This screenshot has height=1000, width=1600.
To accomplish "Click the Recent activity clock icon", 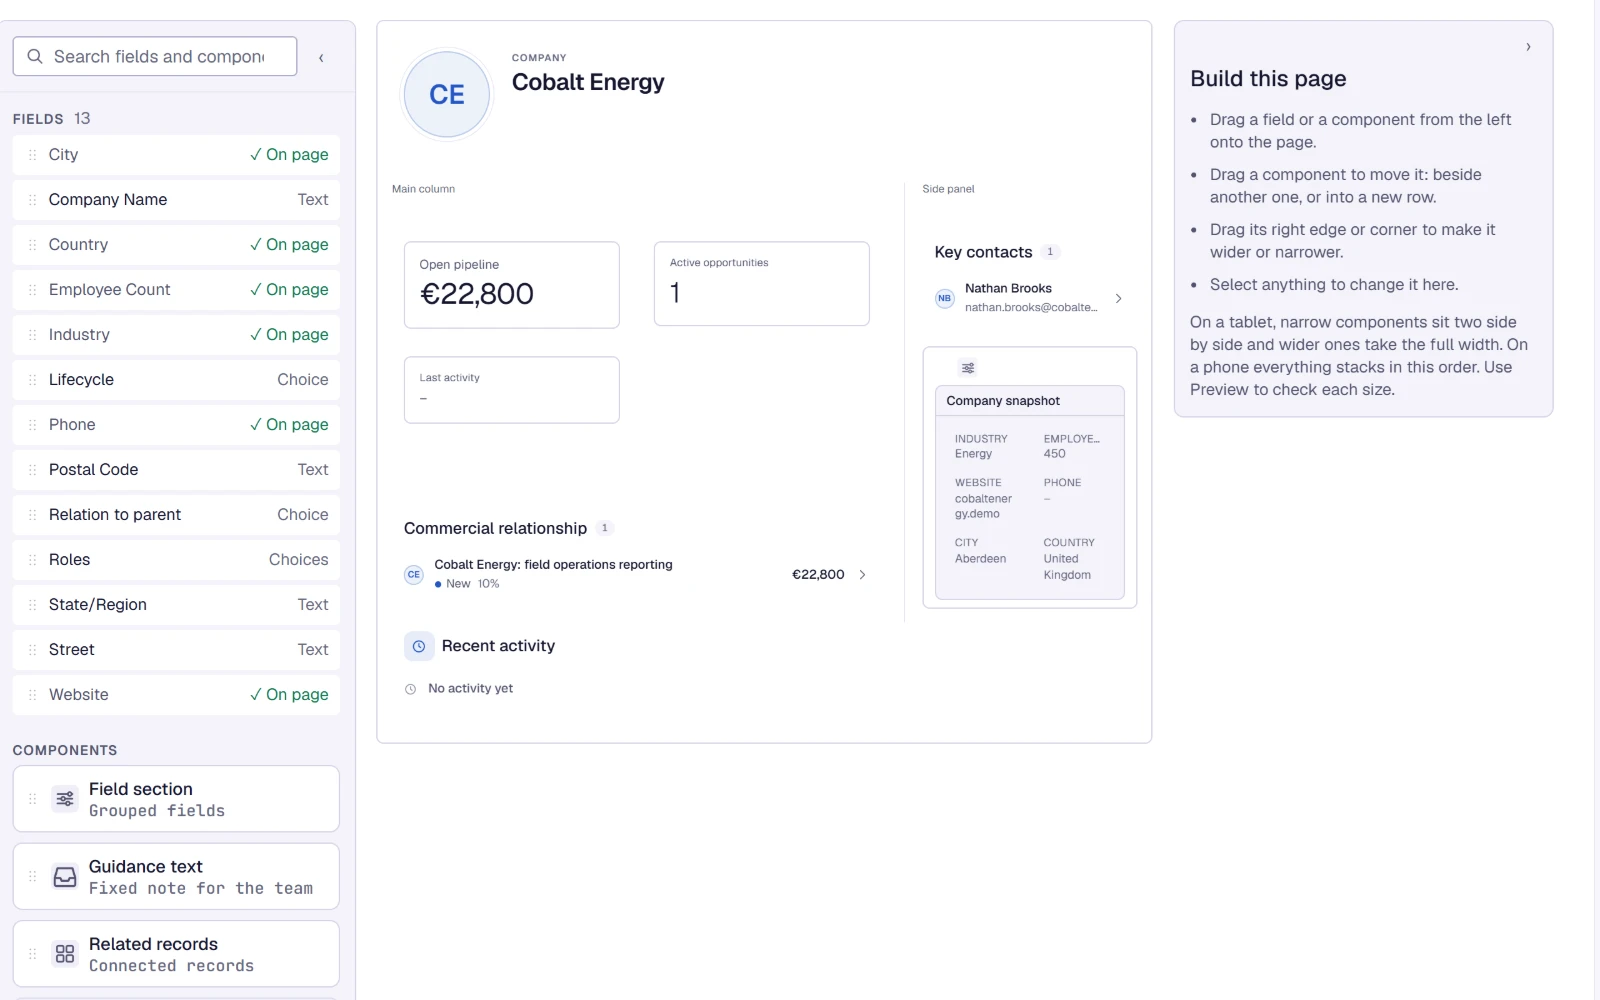I will tap(419, 646).
